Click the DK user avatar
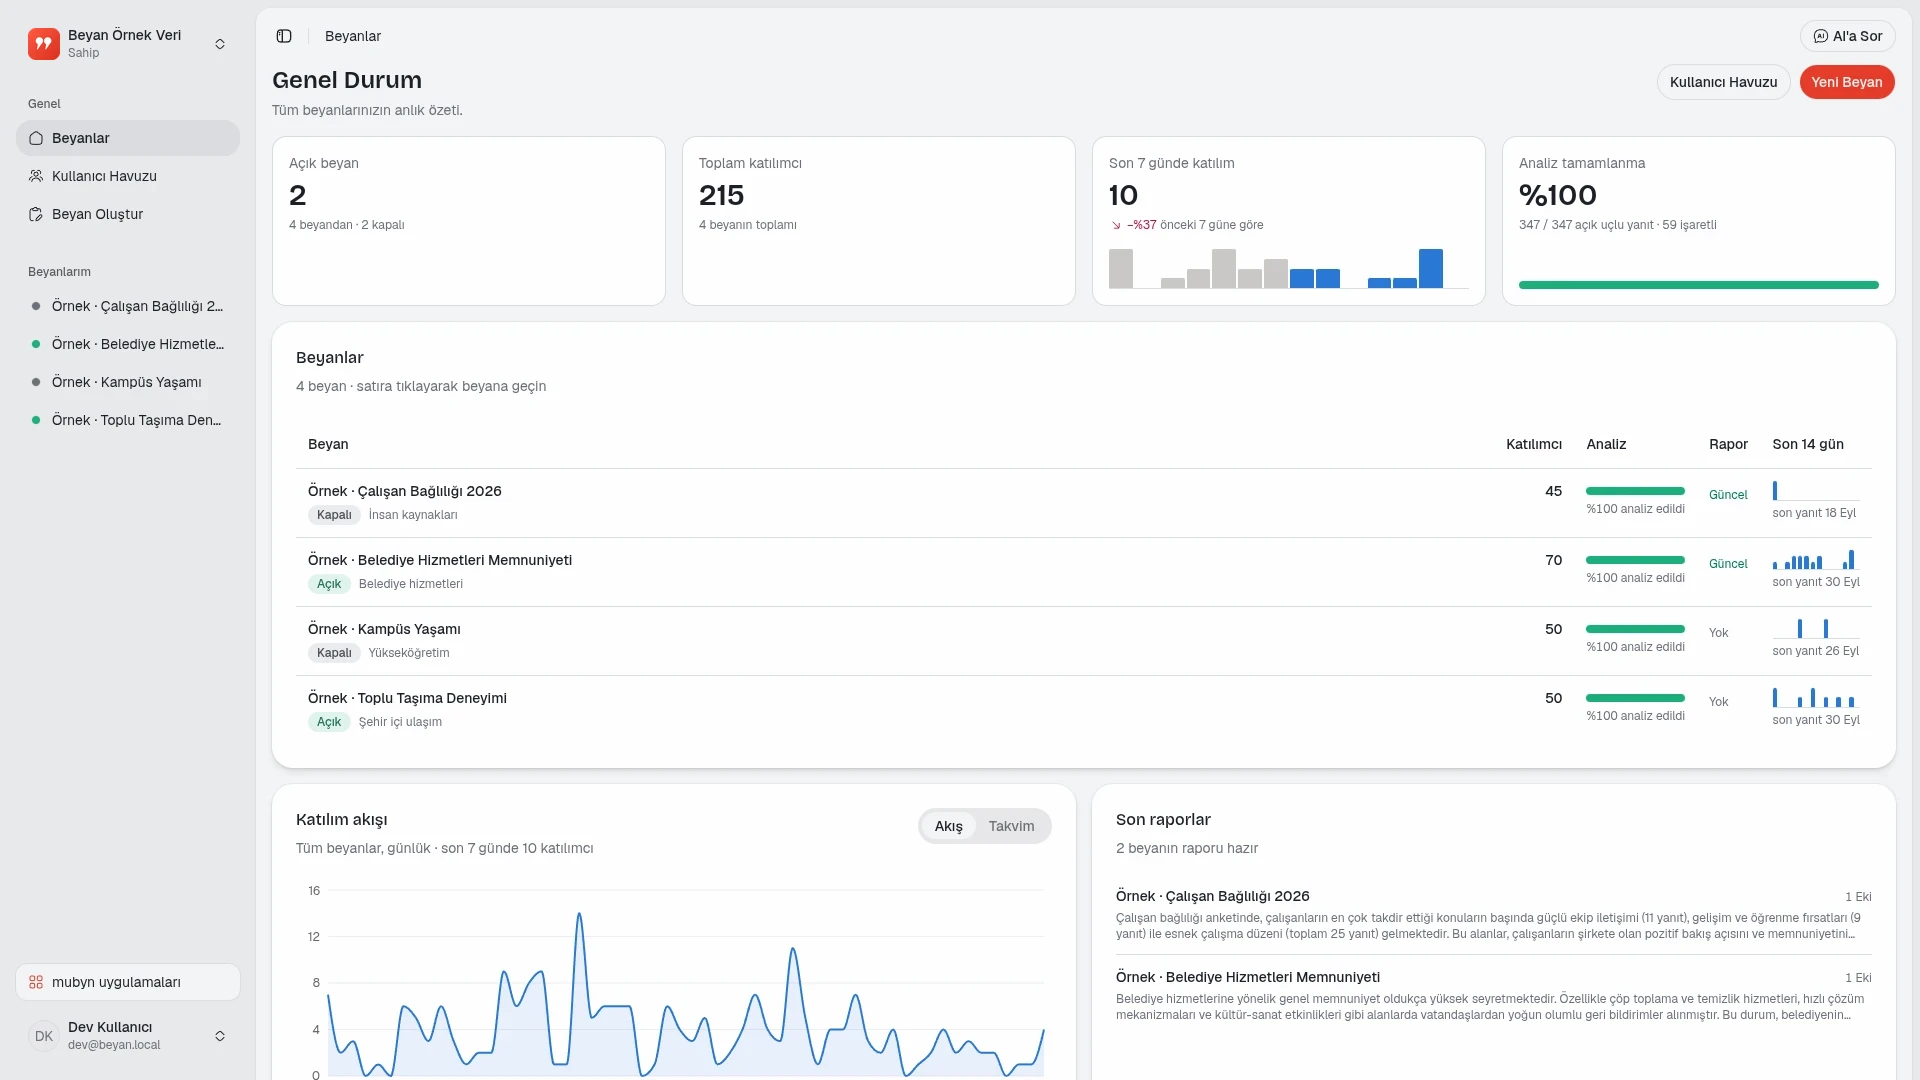 pyautogui.click(x=44, y=1036)
